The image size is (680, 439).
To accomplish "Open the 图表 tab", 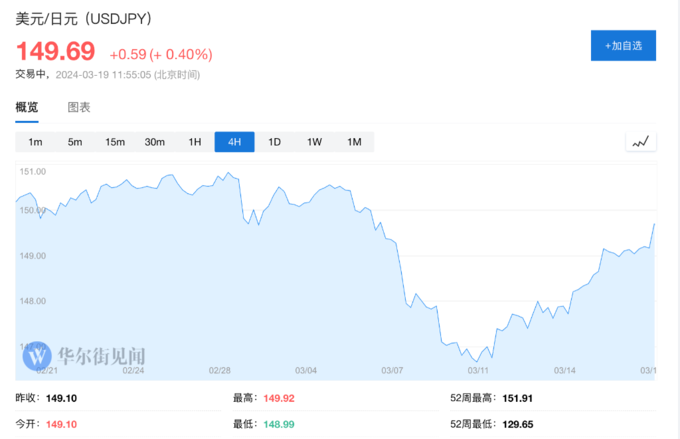I will (79, 107).
